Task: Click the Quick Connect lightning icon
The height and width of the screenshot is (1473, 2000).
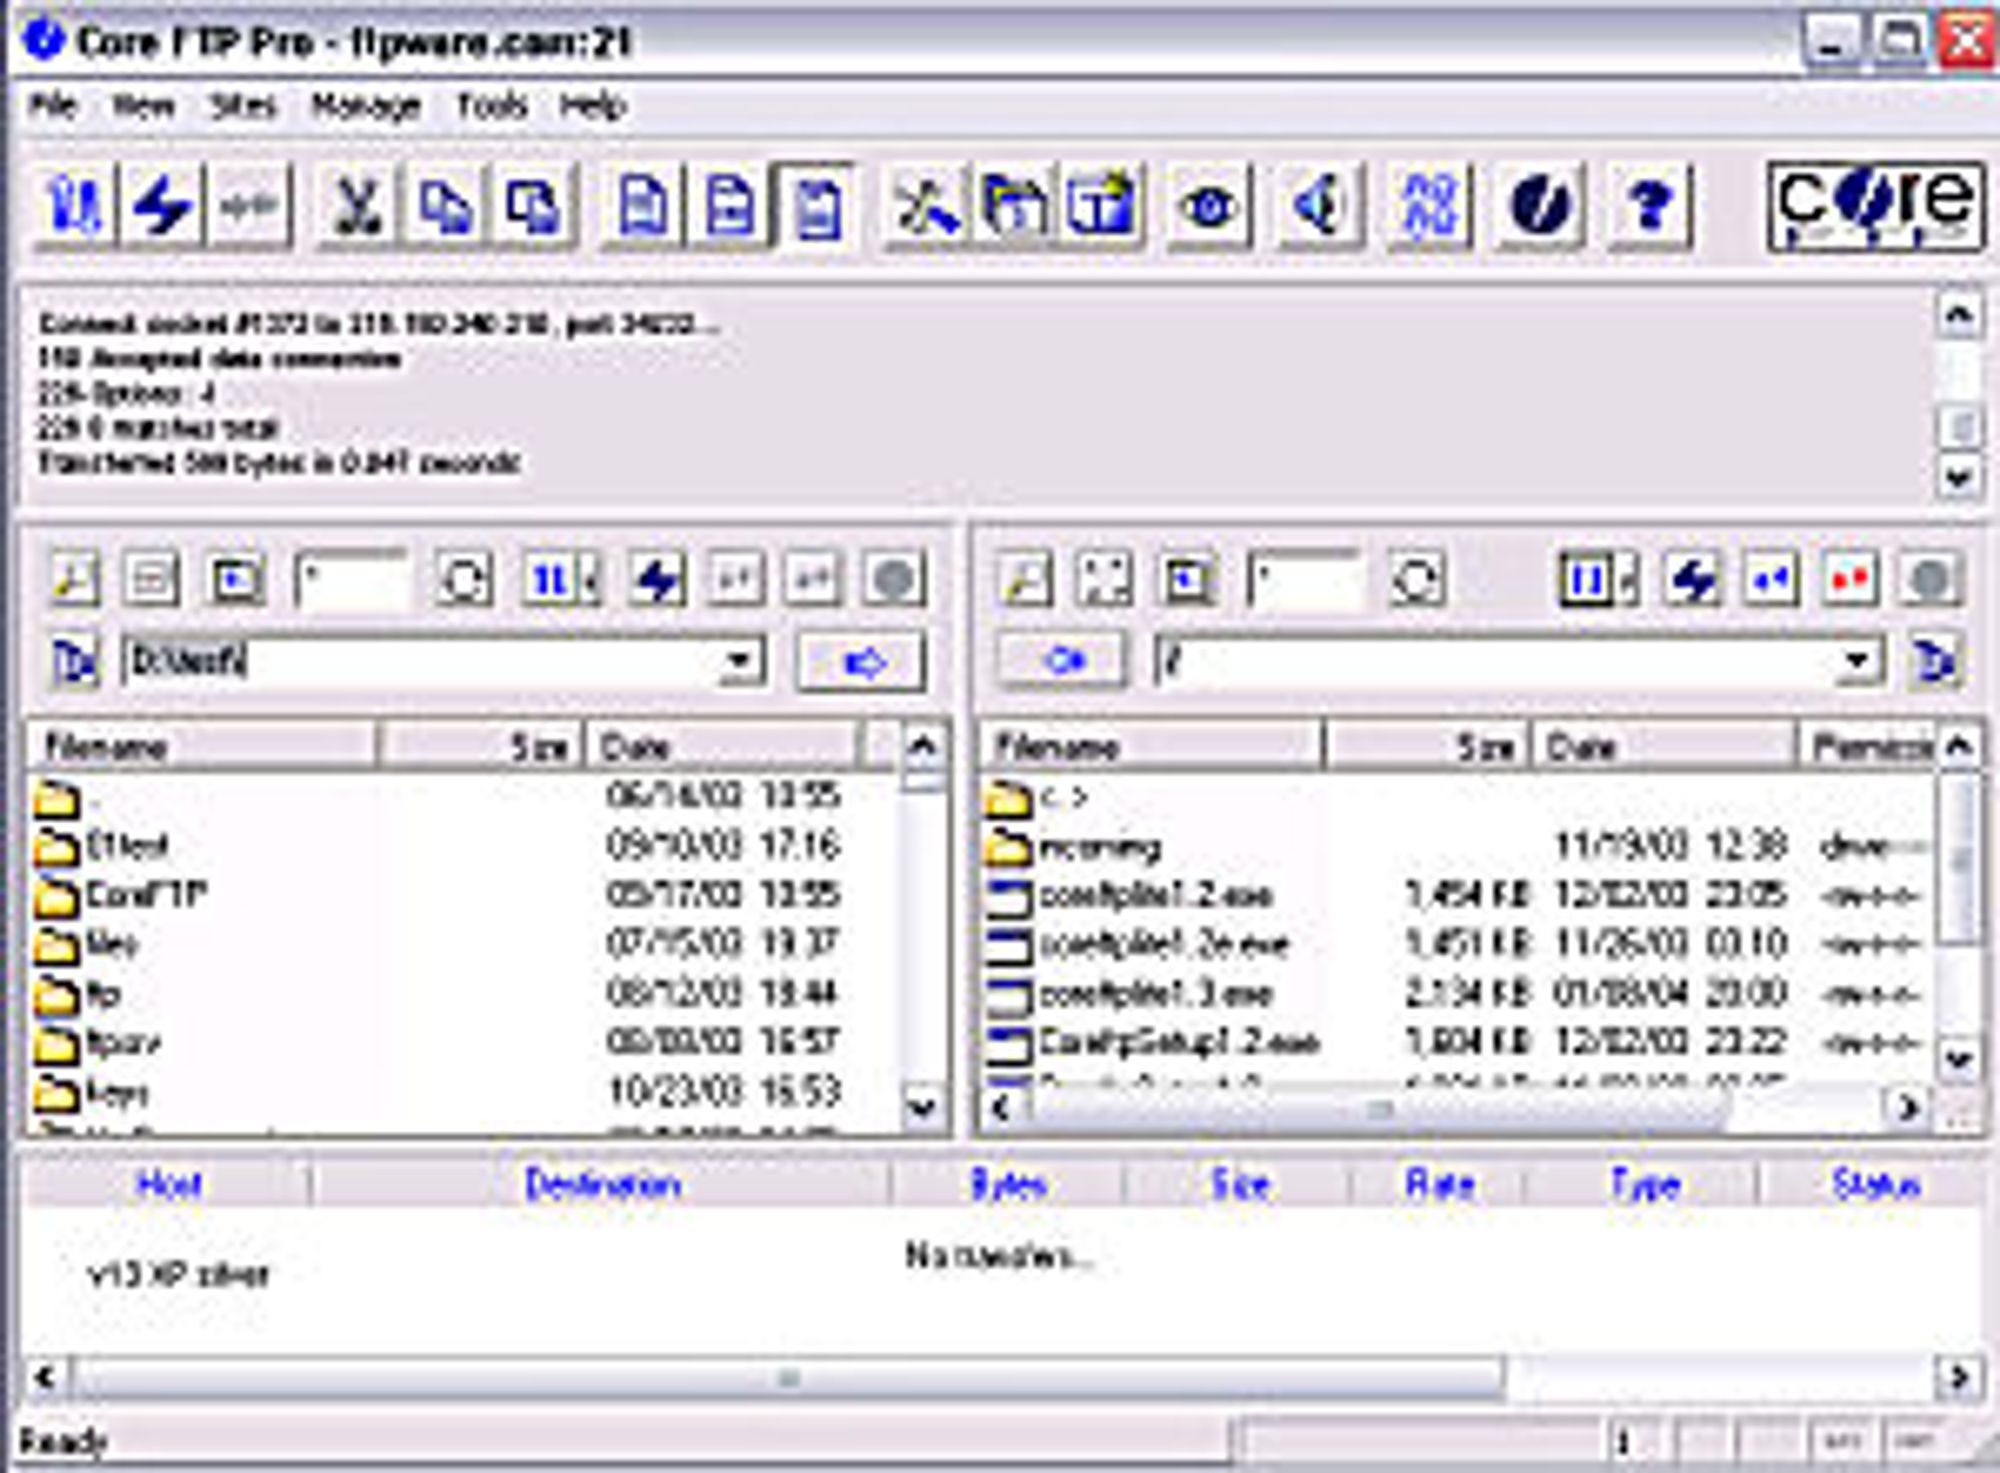Action: [161, 206]
